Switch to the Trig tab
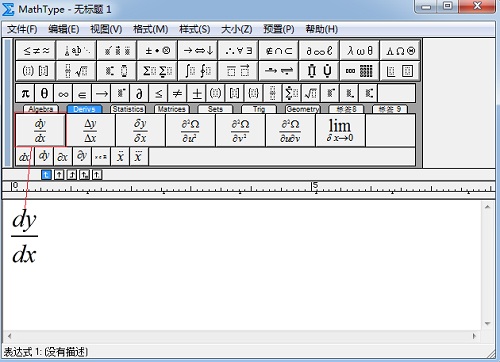This screenshot has width=500, height=362. [259, 109]
